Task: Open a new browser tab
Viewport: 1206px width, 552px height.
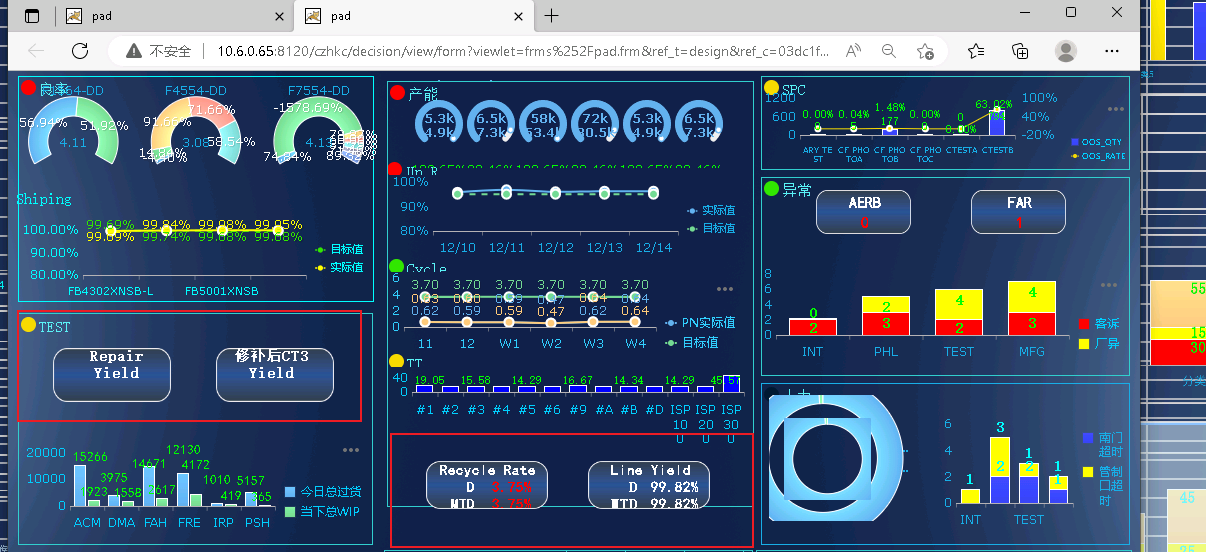Action: (x=551, y=15)
